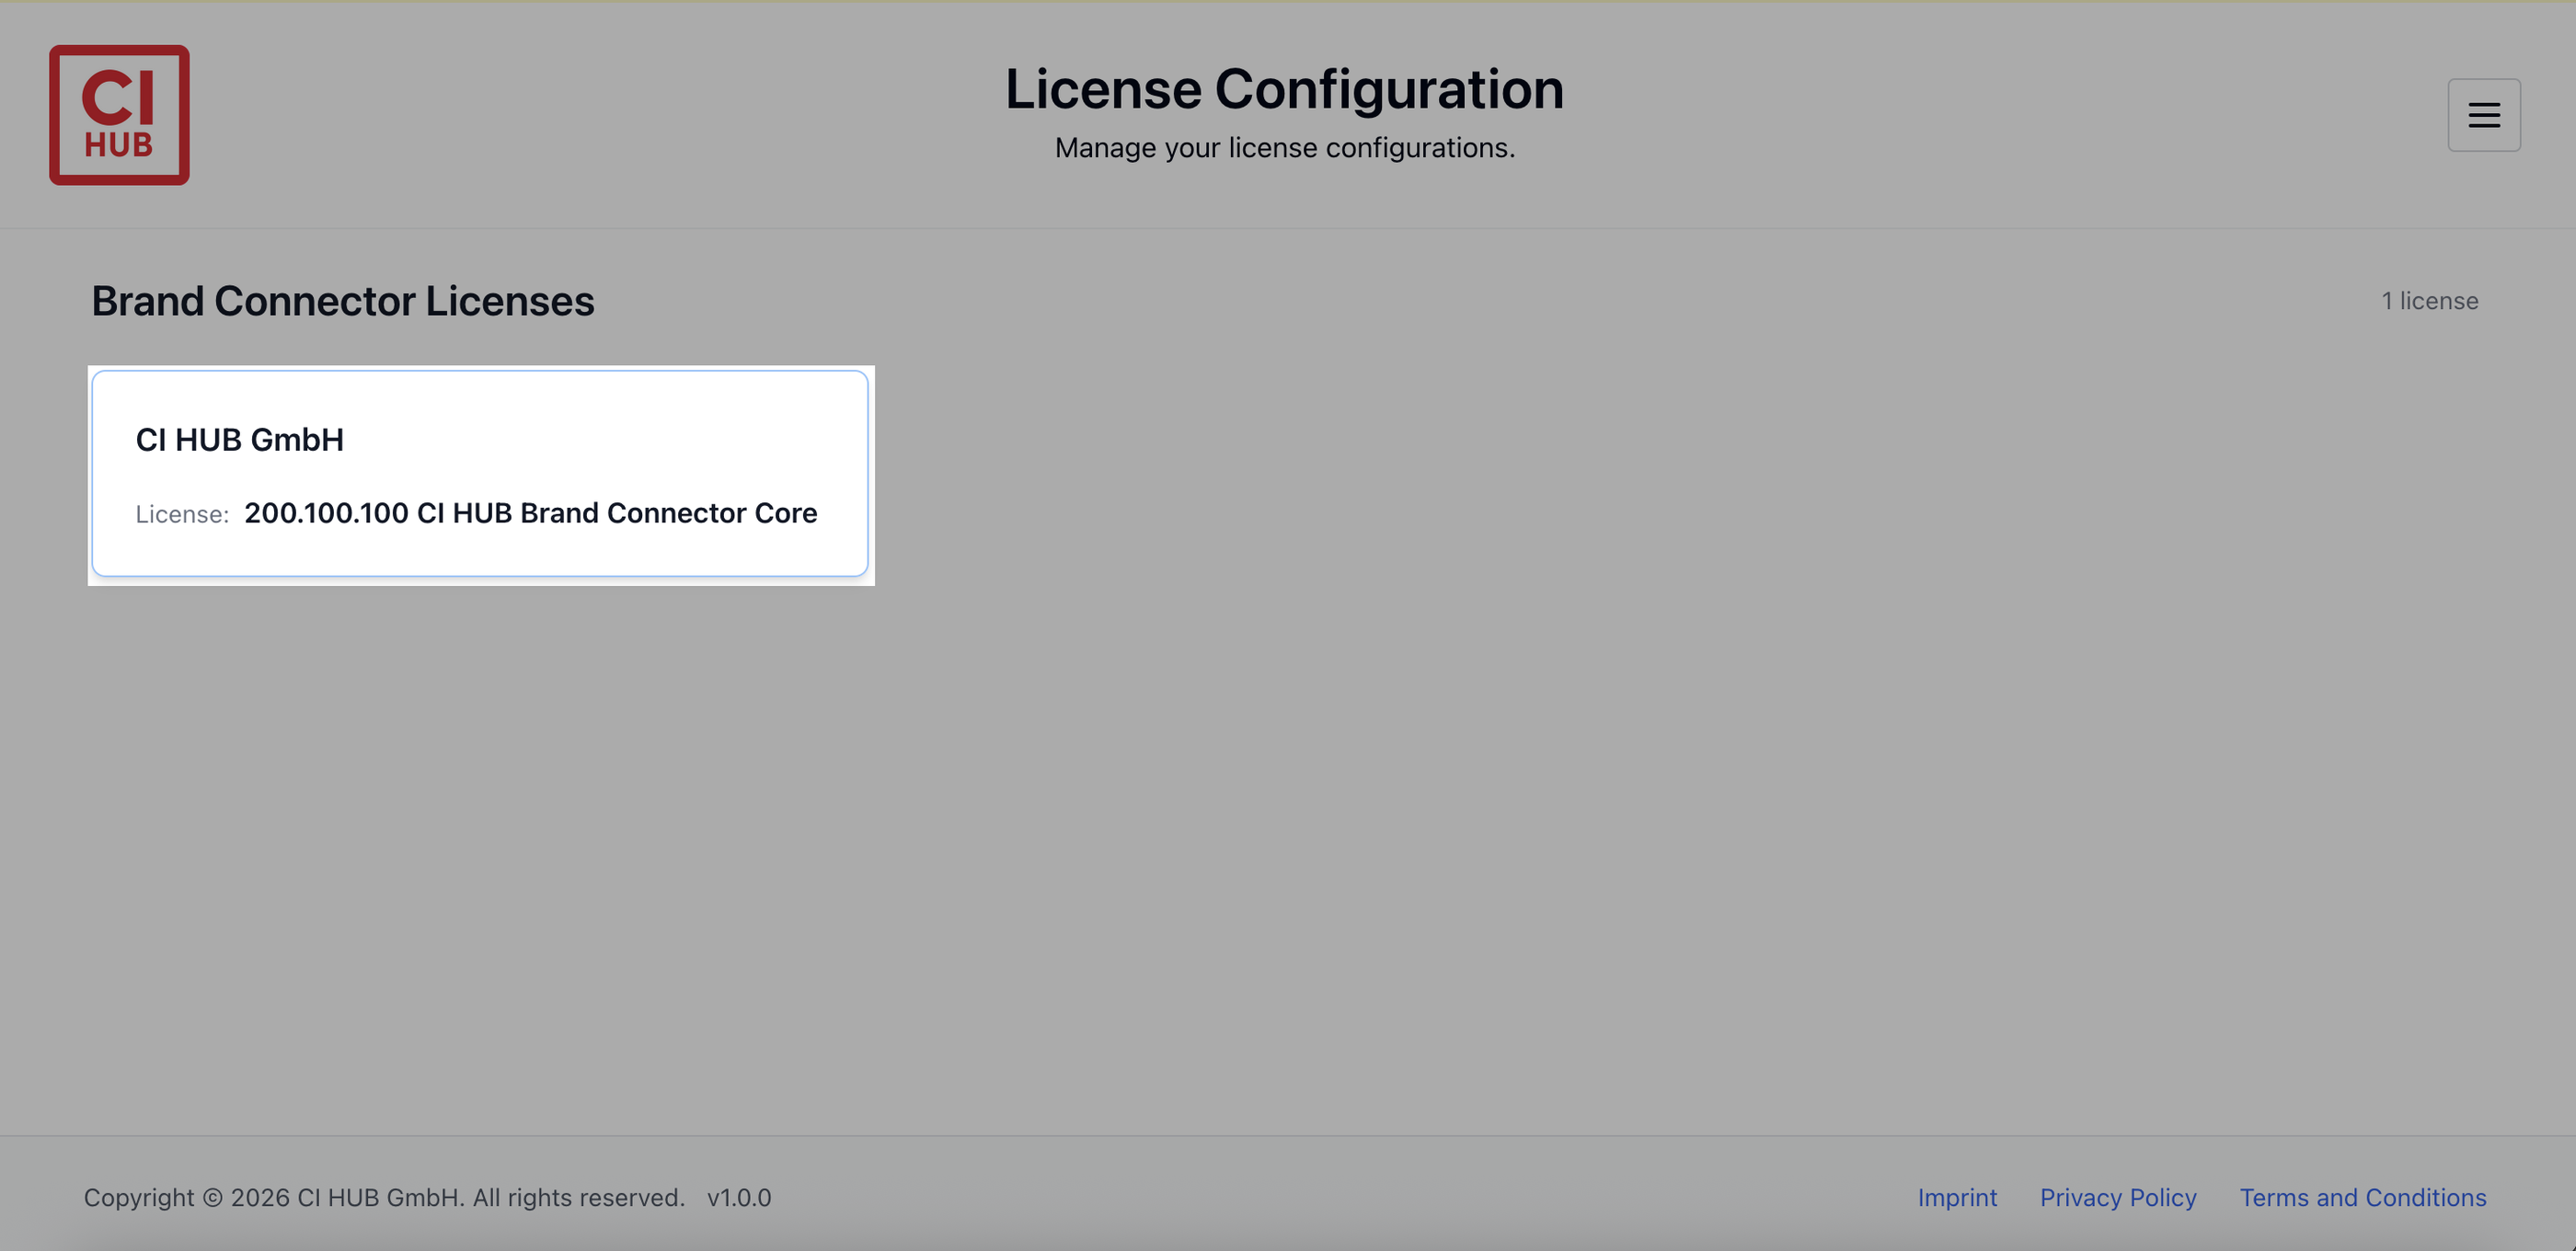Open the hamburger menu
Image resolution: width=2576 pixels, height=1251 pixels.
[2483, 115]
